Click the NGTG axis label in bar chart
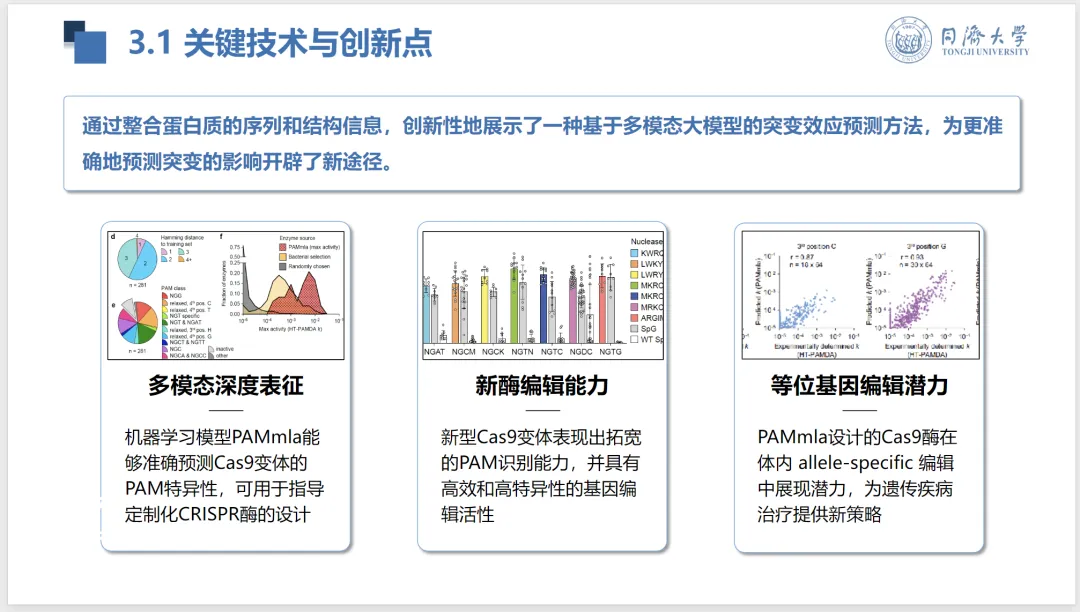 point(610,352)
